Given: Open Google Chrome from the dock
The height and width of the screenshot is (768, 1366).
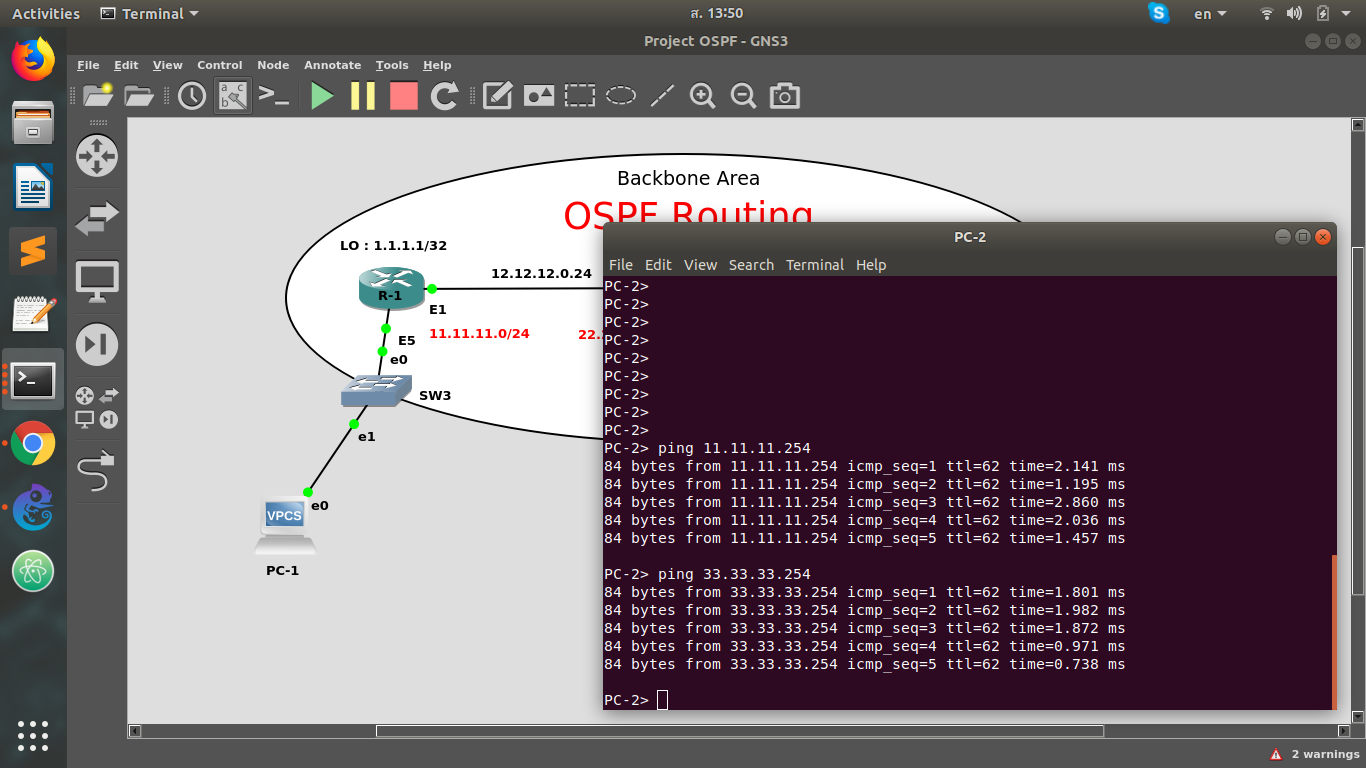Looking at the screenshot, I should click(33, 443).
